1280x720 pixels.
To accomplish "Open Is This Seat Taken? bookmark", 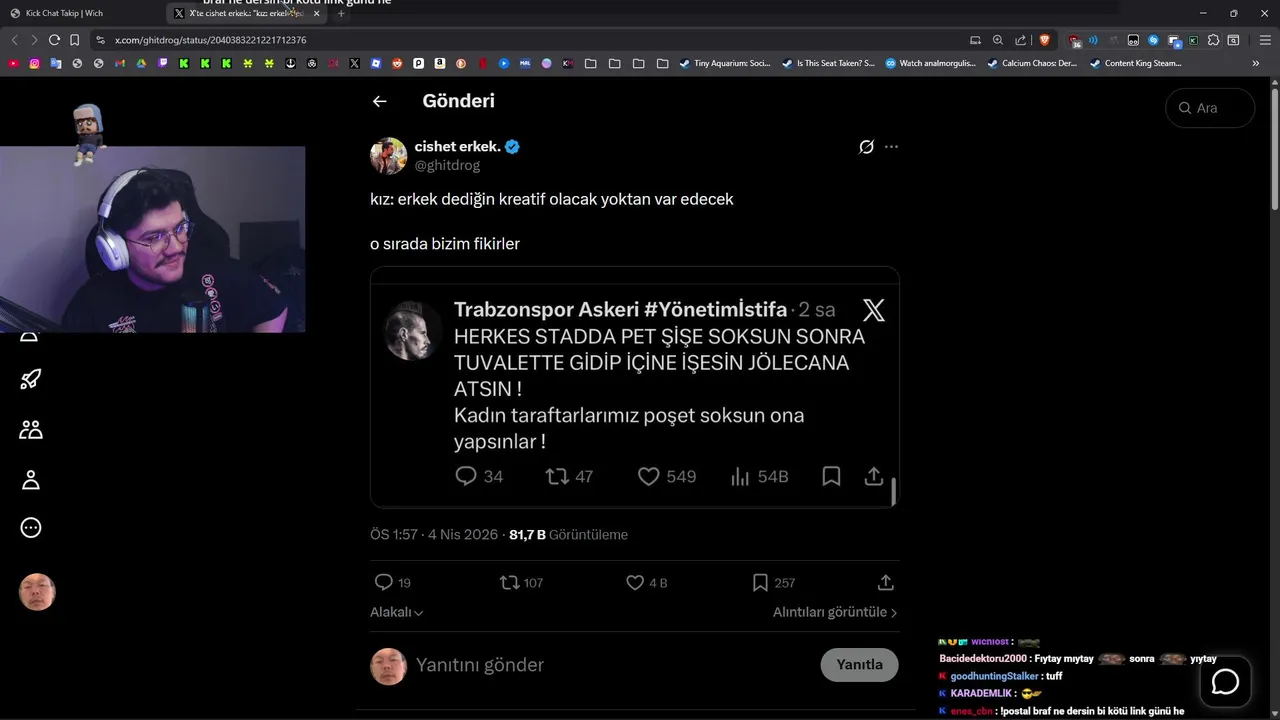I will [x=828, y=63].
